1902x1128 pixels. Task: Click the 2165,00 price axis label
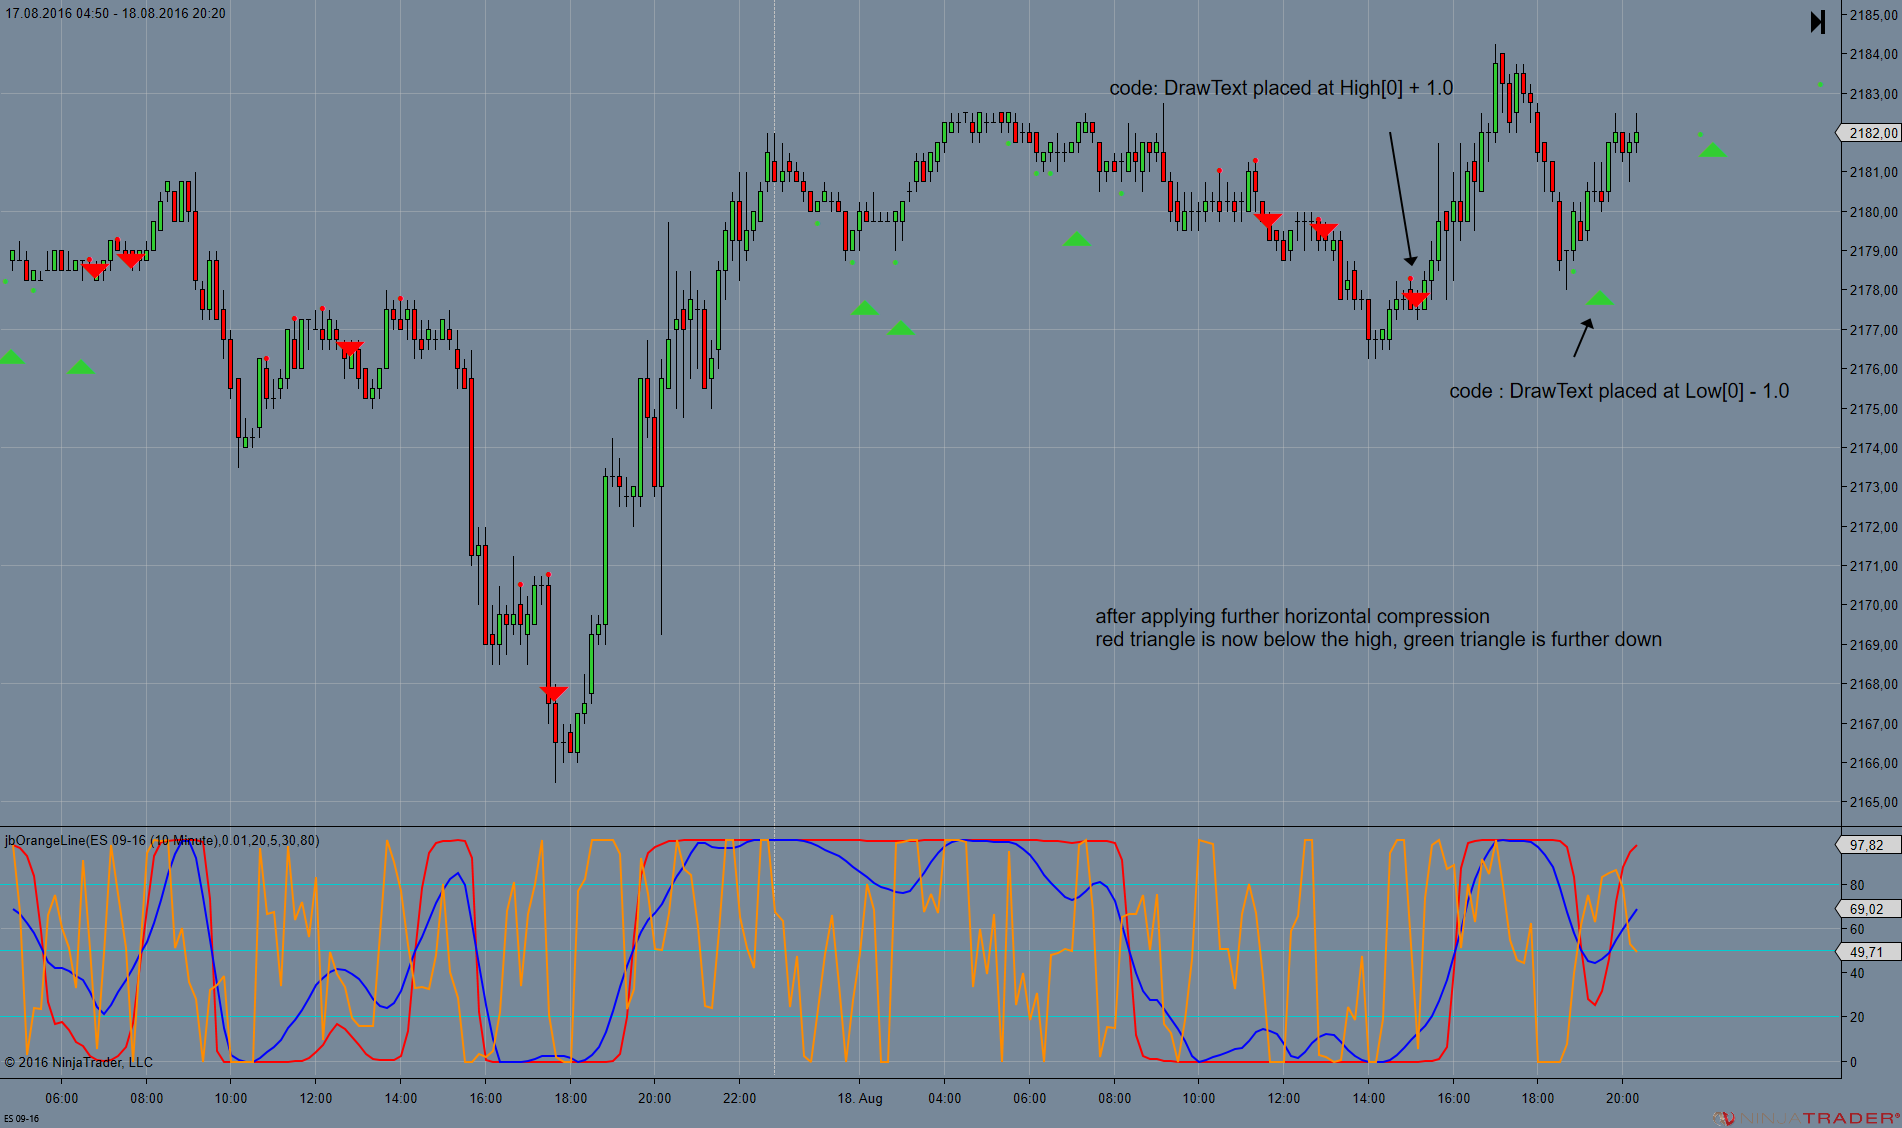point(1873,802)
